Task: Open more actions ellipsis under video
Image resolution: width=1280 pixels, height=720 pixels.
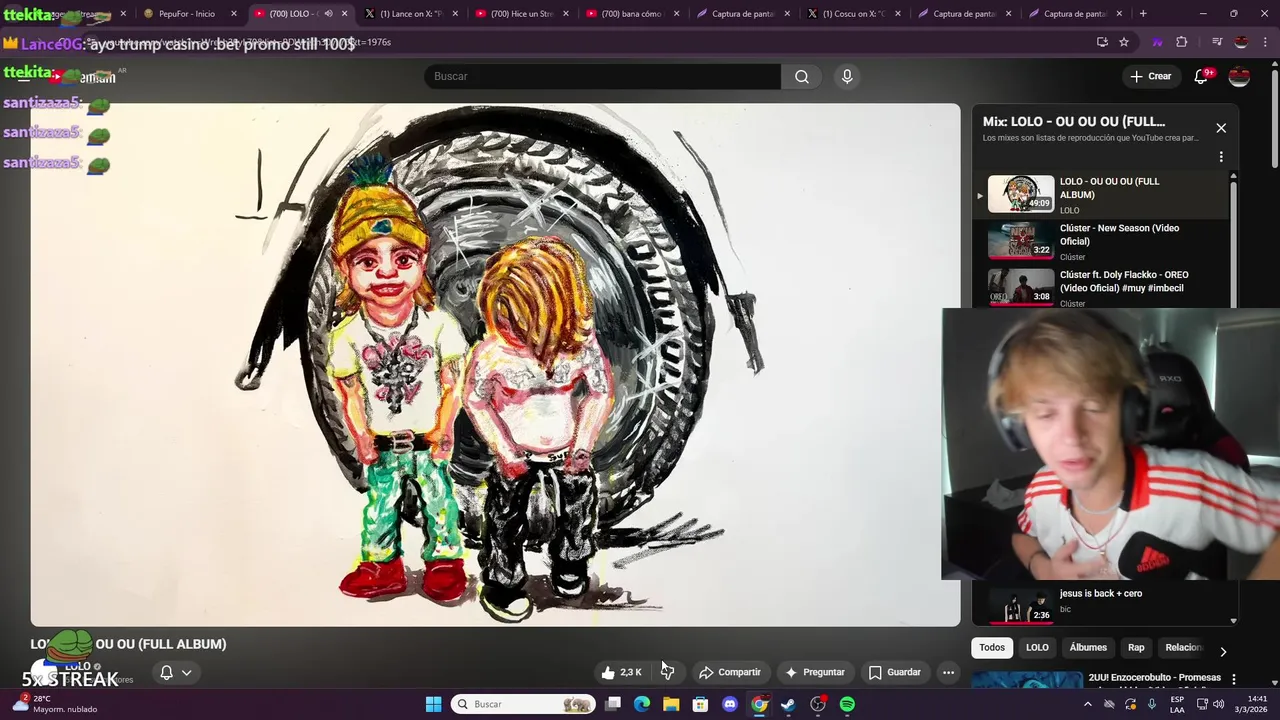Action: [948, 672]
